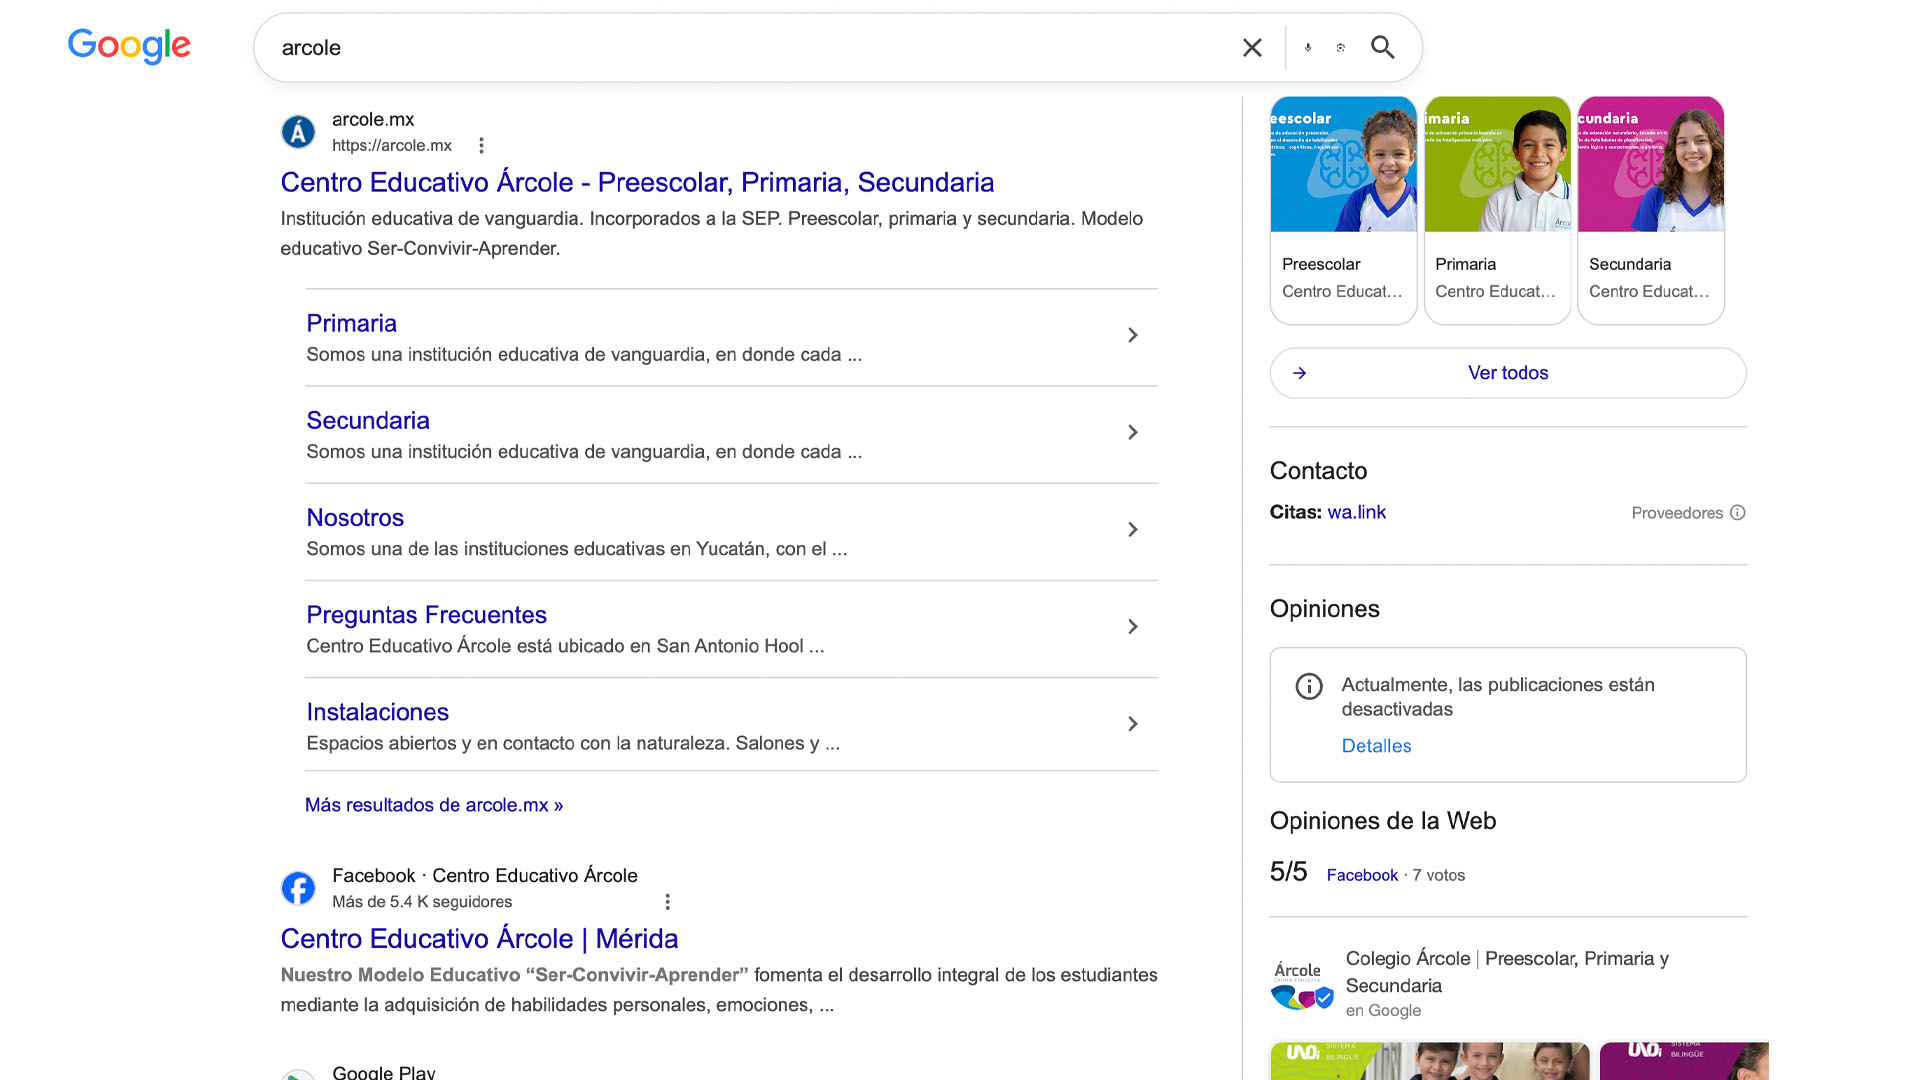Image resolution: width=1920 pixels, height=1080 pixels.
Task: Click the Más de 5.4 K seguidores text
Action: pyautogui.click(x=422, y=902)
